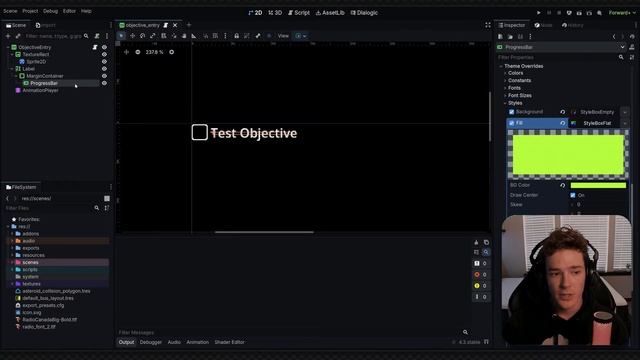
Task: Open the Canvas View menu button
Action: click(x=283, y=36)
